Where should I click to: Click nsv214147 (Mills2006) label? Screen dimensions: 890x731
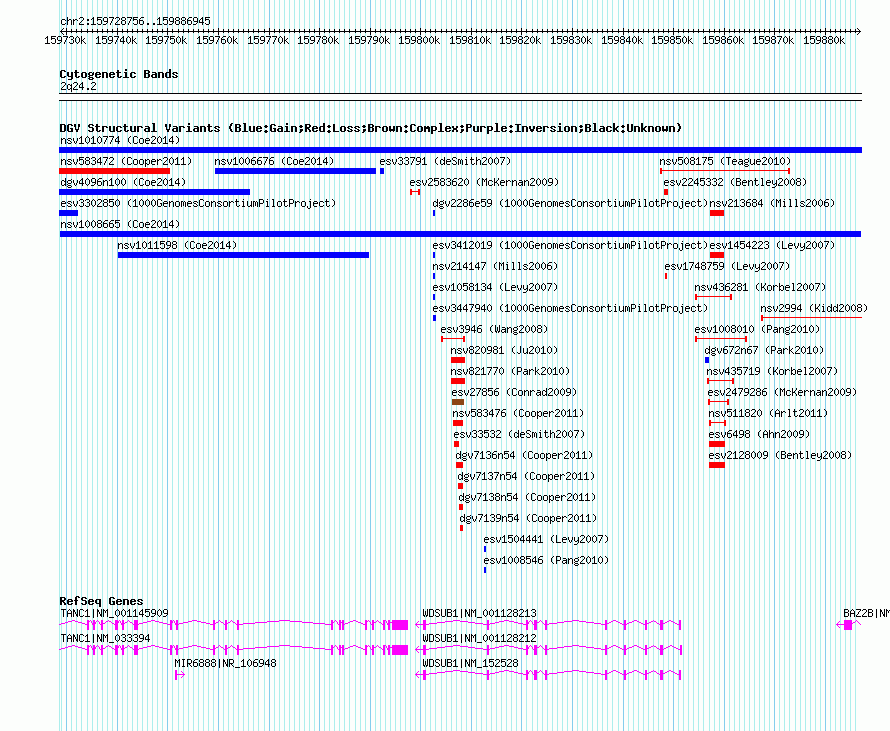[495, 266]
